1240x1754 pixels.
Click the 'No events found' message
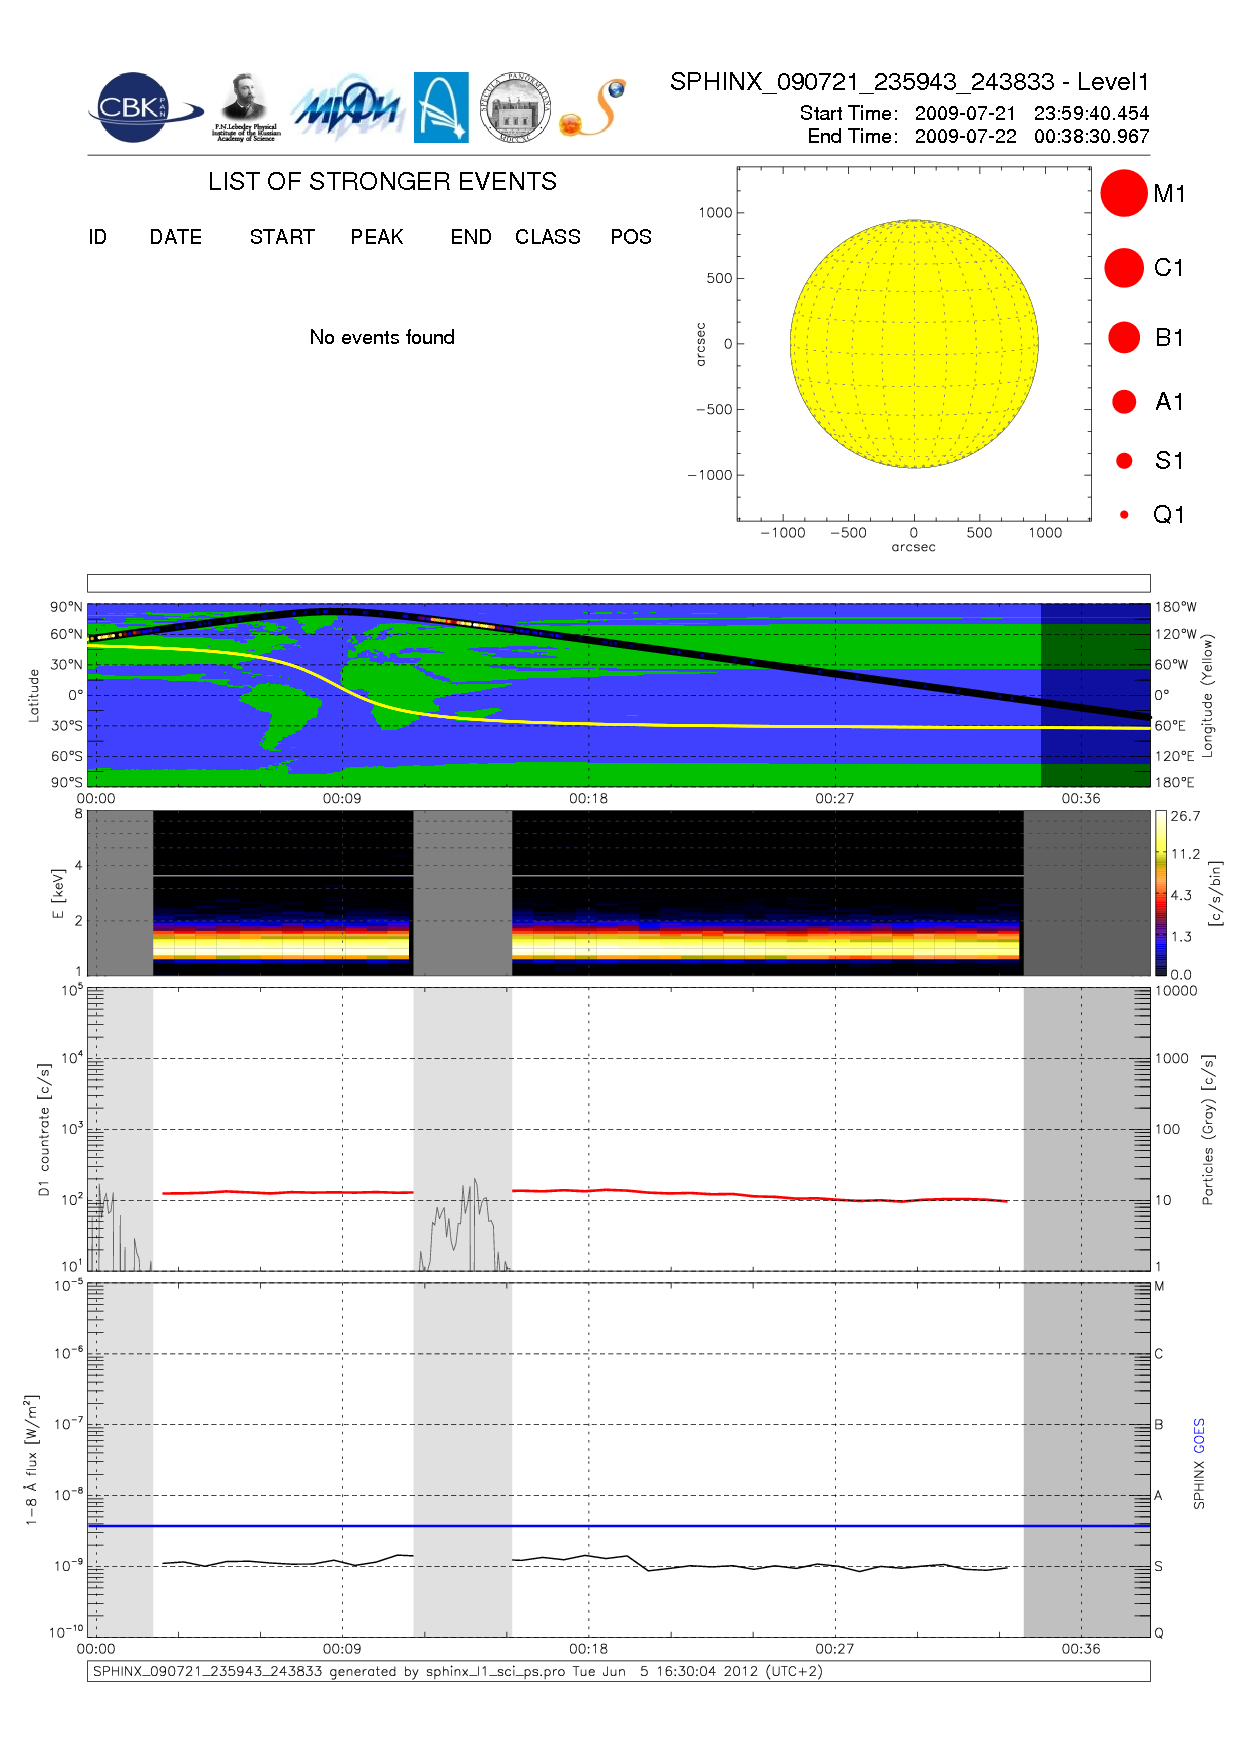pyautogui.click(x=382, y=338)
